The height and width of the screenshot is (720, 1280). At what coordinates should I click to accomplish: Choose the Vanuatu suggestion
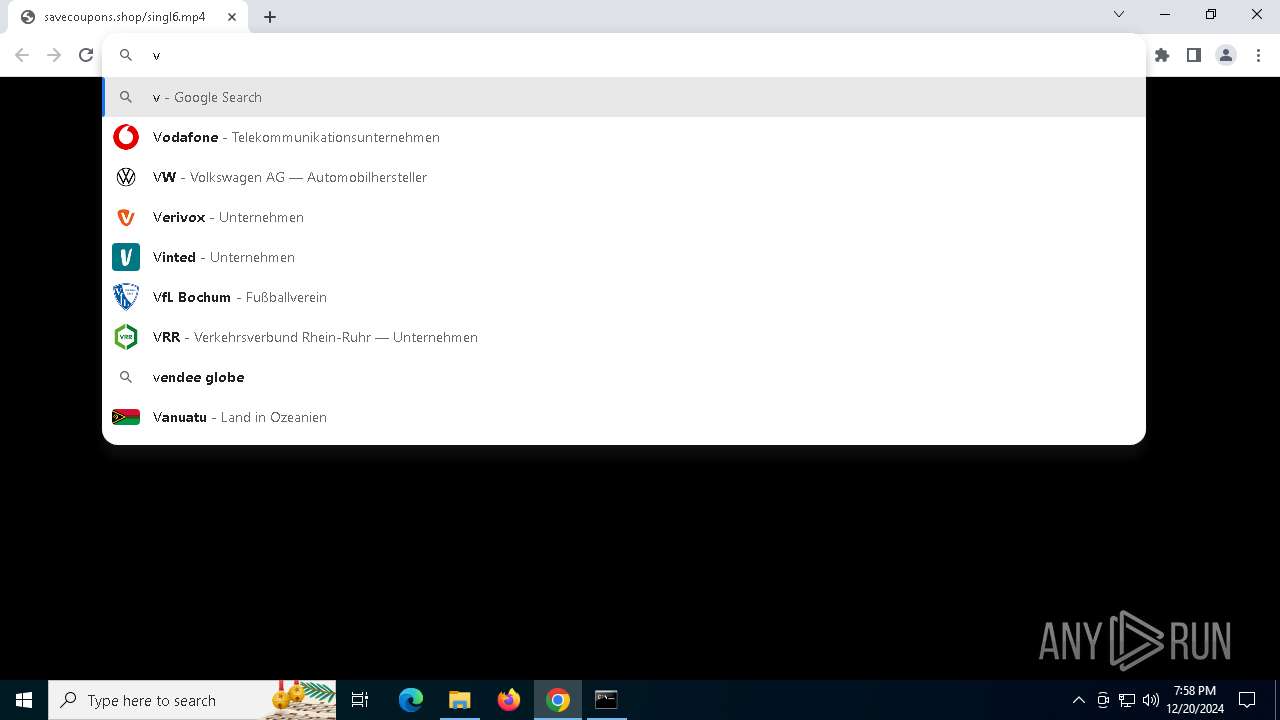(624, 417)
